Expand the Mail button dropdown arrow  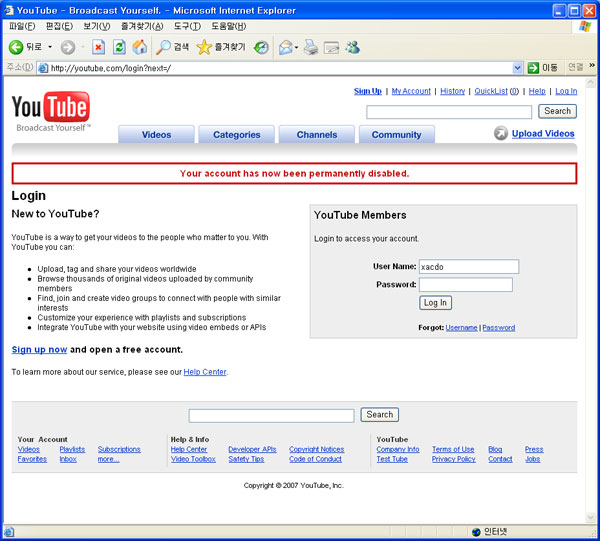[296, 48]
